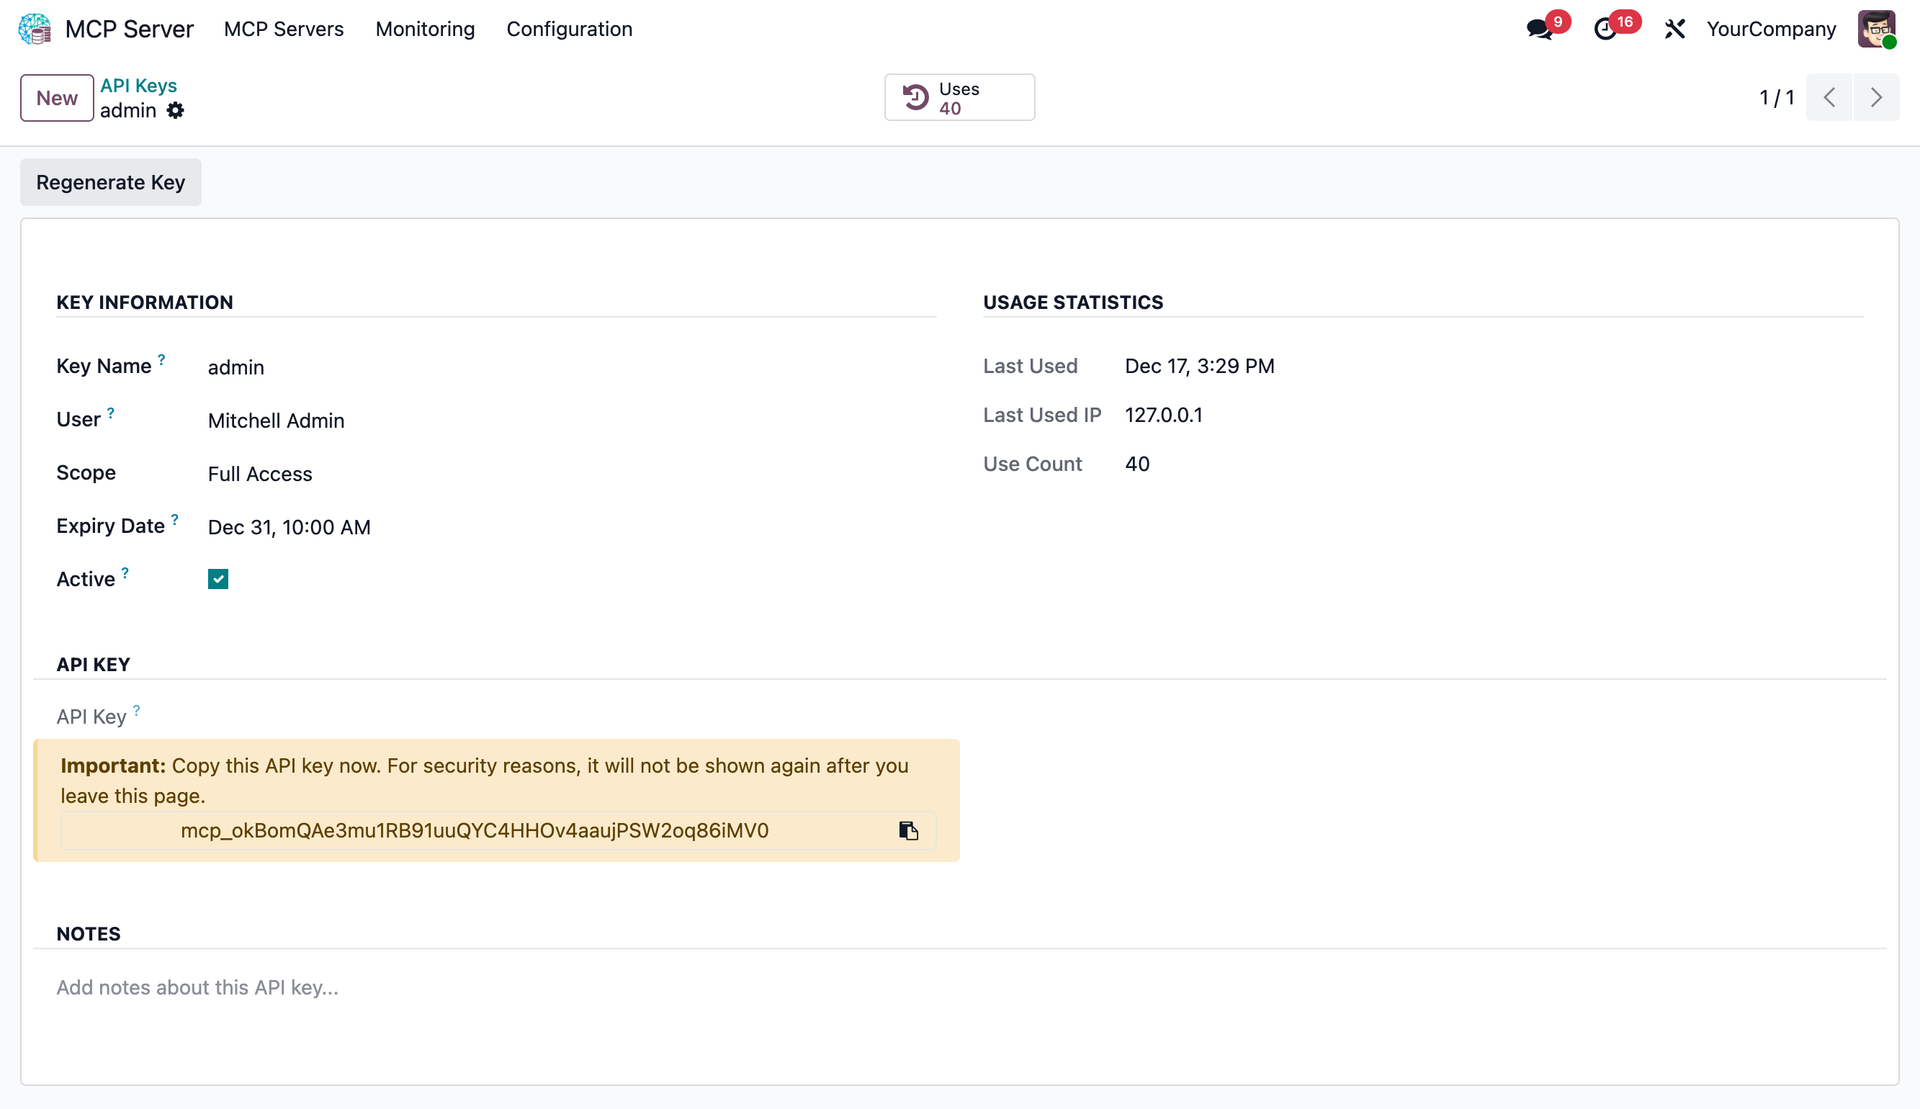
Task: Navigate back using the API Keys breadcrumb
Action: (x=138, y=85)
